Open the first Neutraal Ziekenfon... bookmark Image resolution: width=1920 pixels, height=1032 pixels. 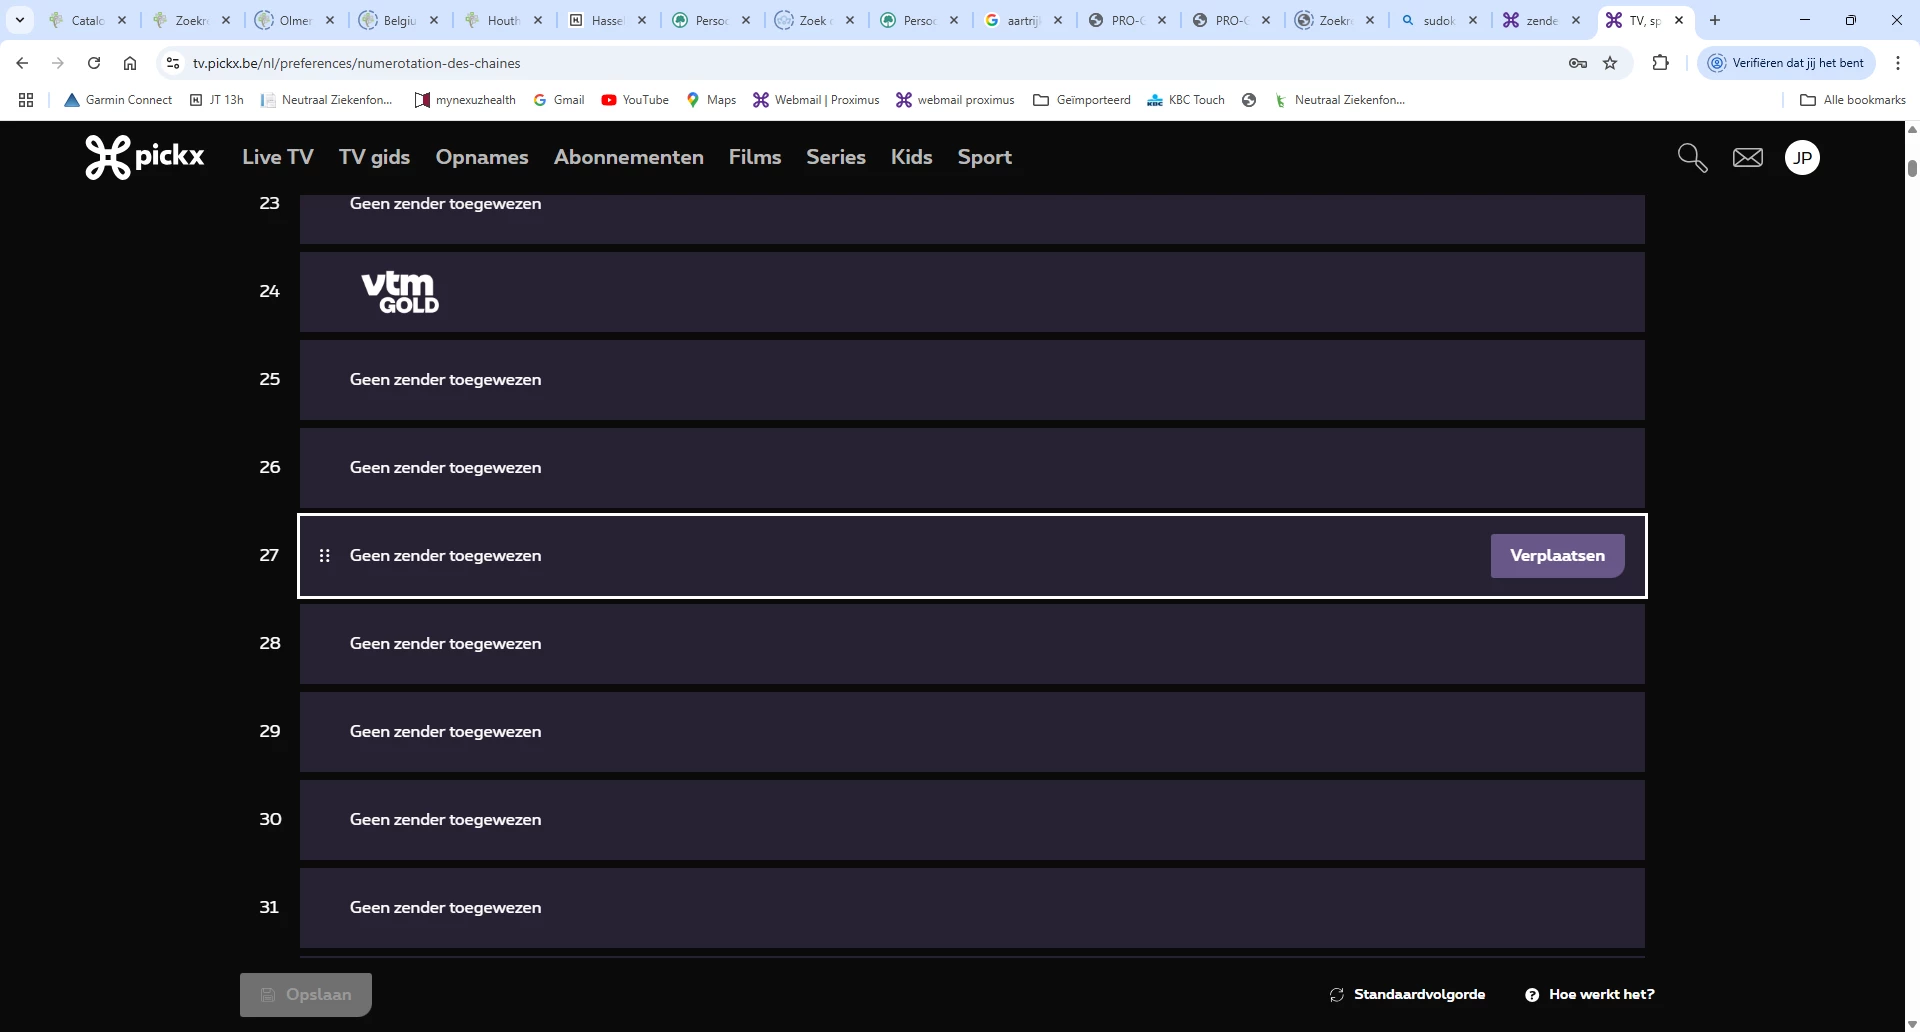pos(327,100)
